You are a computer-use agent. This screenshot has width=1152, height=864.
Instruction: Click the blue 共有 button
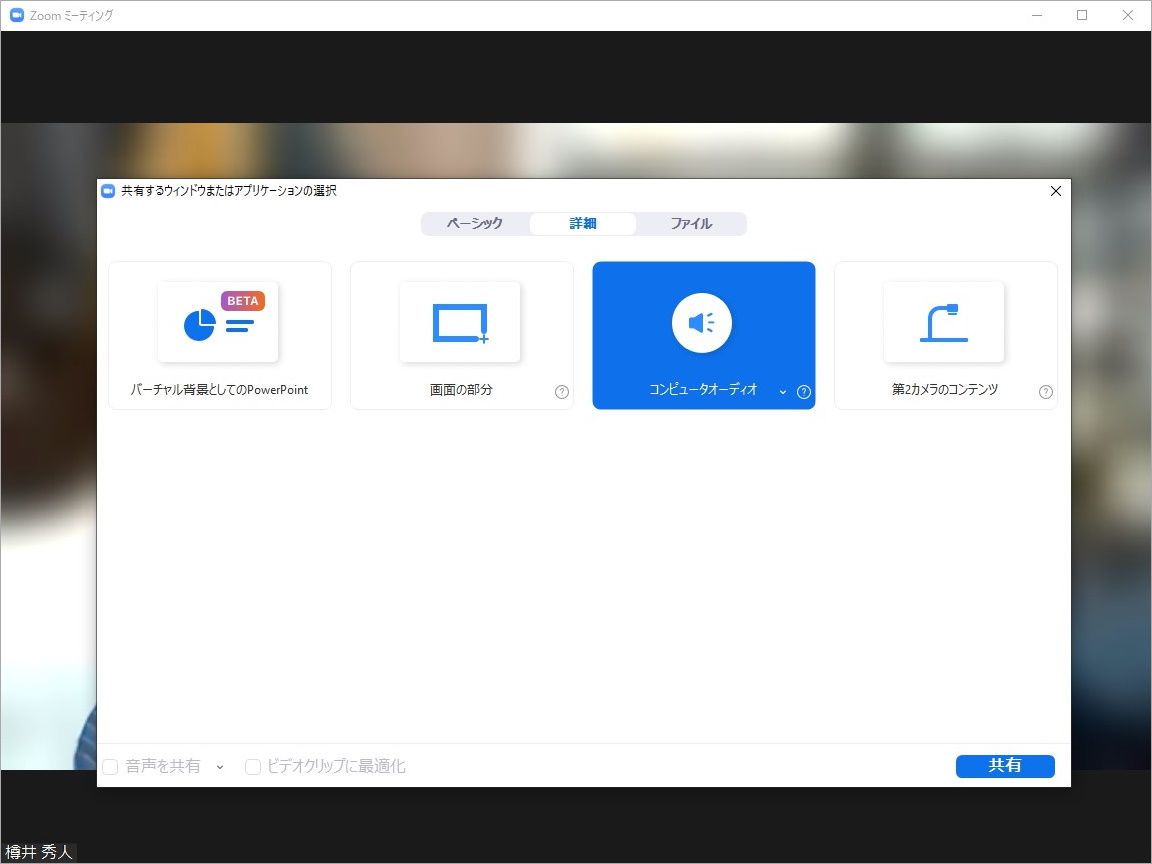(1005, 766)
